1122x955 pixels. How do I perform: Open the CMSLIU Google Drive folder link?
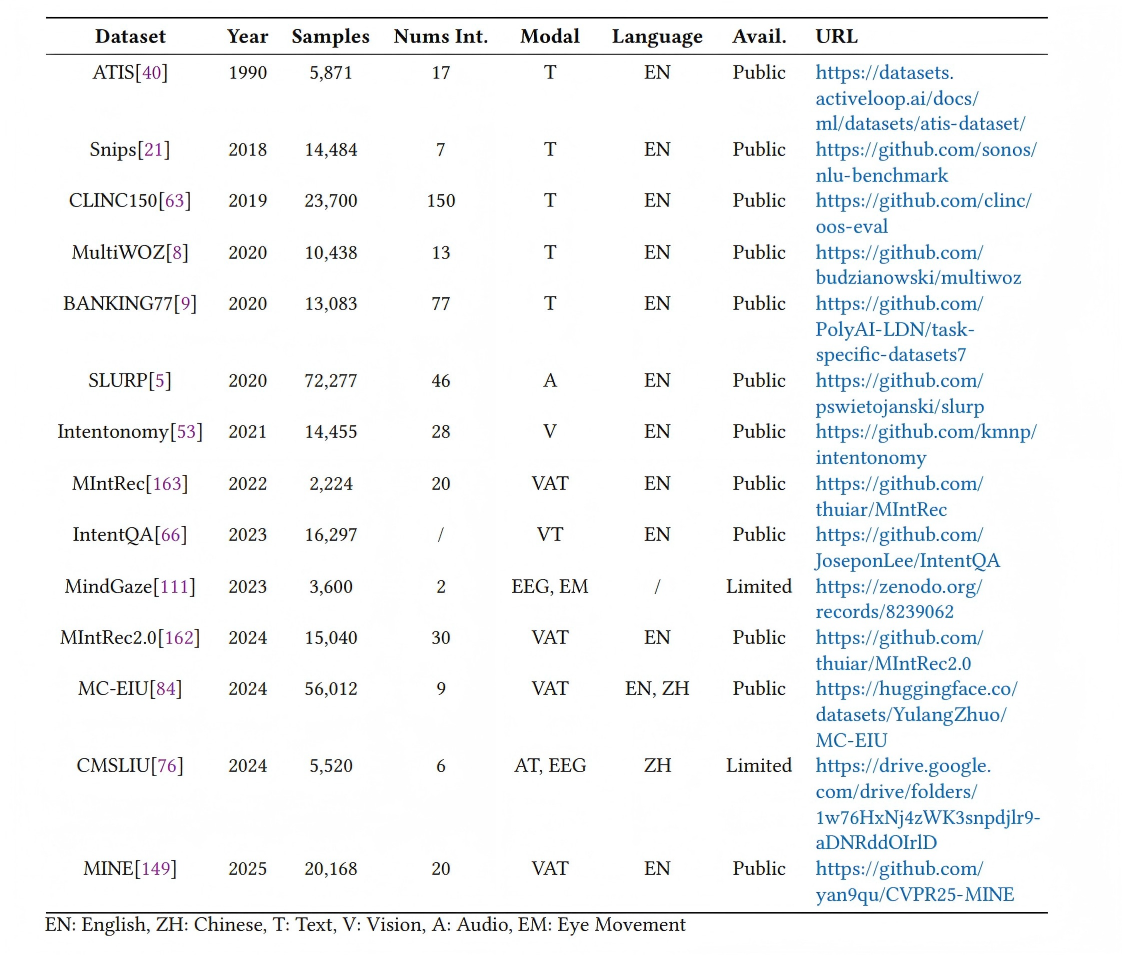point(927,804)
